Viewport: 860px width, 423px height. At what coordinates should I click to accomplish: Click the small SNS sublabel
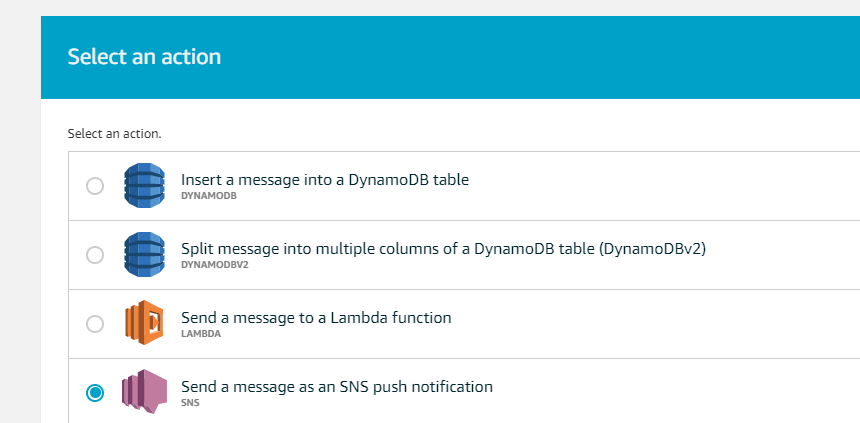pyautogui.click(x=190, y=403)
